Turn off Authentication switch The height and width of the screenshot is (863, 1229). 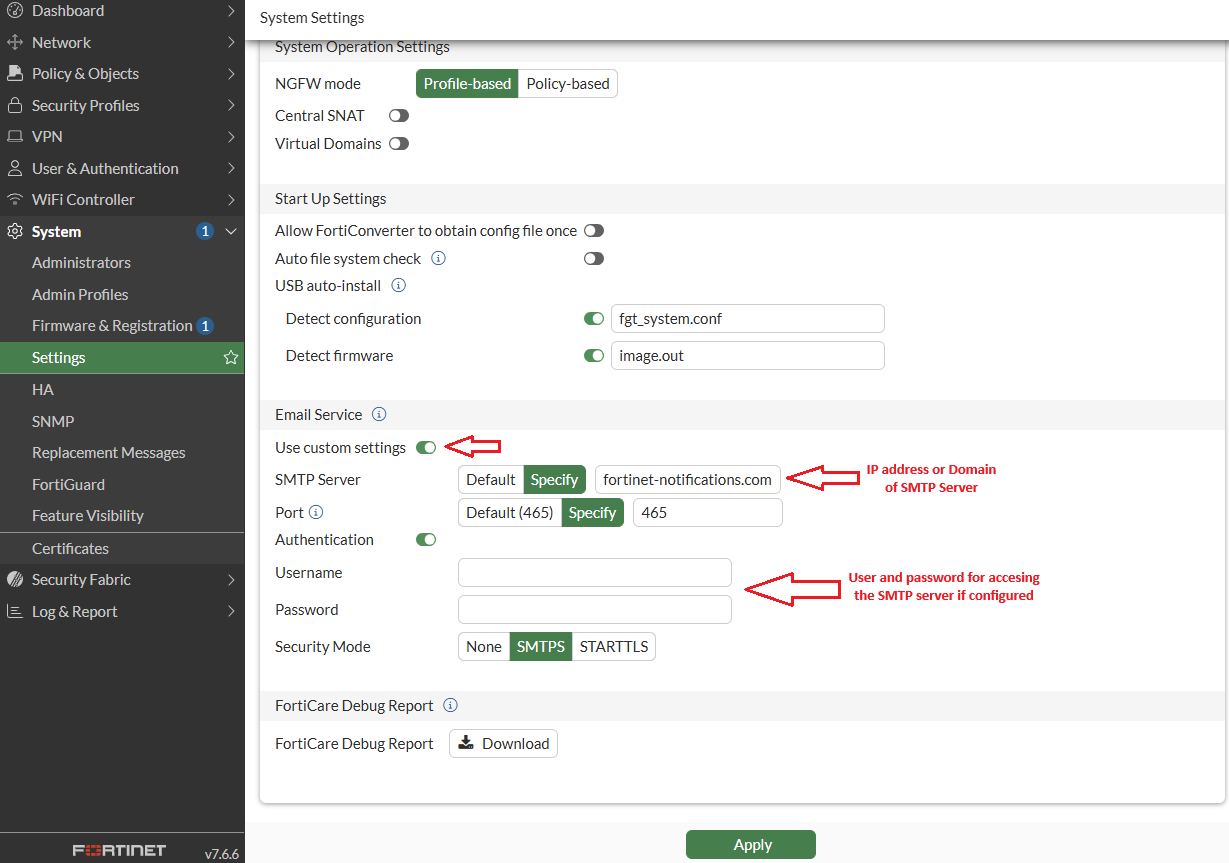426,540
